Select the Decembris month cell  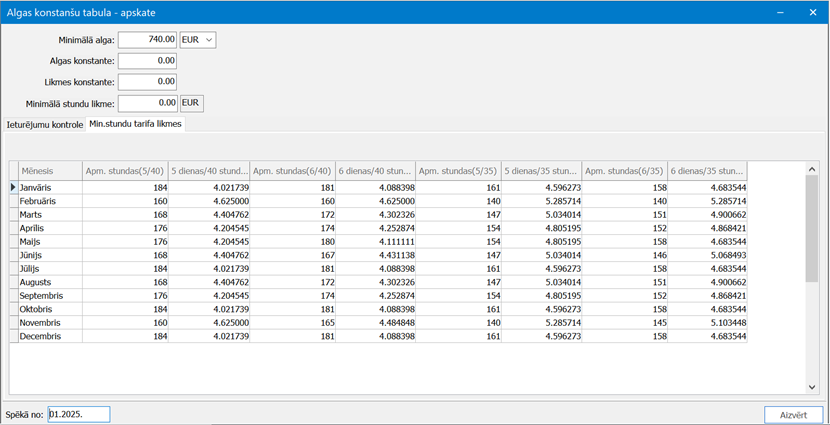(x=49, y=337)
